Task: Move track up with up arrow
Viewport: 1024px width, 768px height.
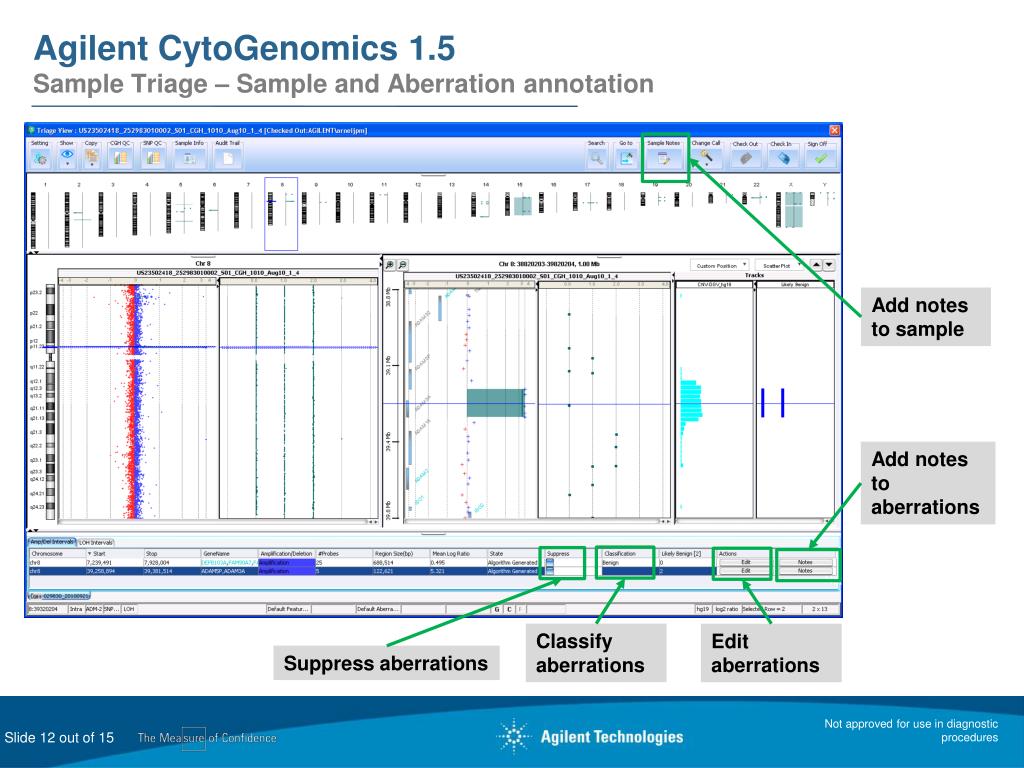Action: coord(816,264)
